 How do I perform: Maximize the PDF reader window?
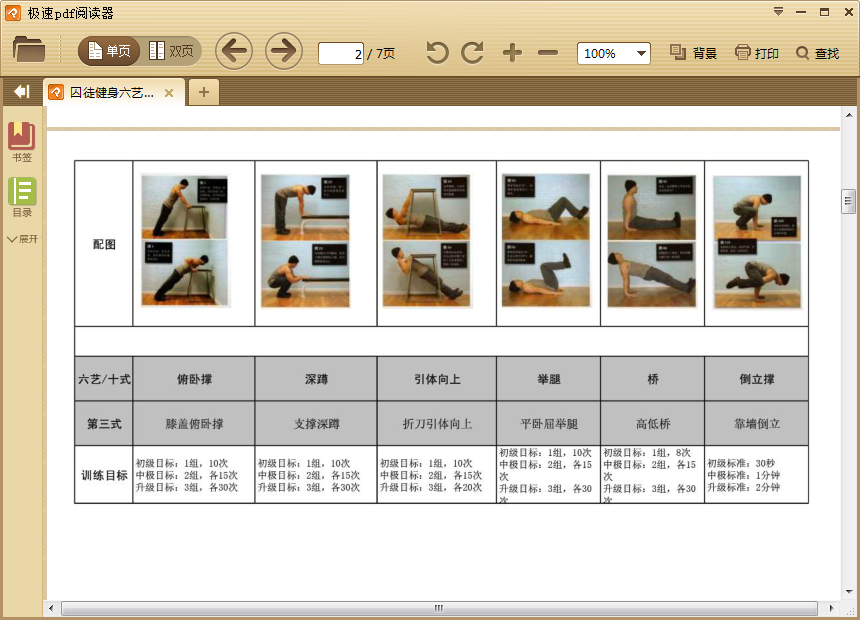point(824,12)
